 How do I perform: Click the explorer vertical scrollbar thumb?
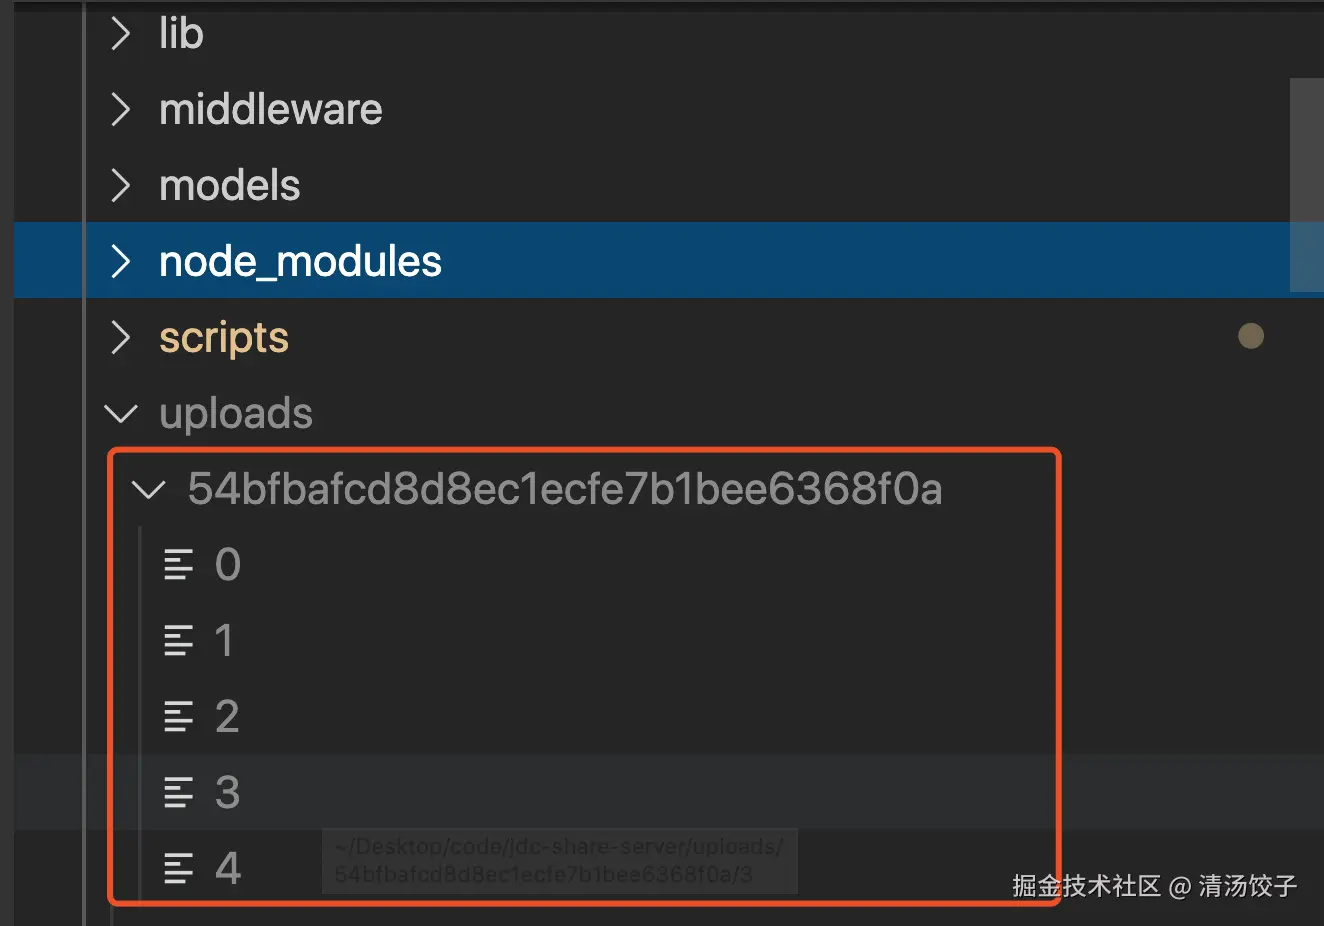[x=1306, y=185]
